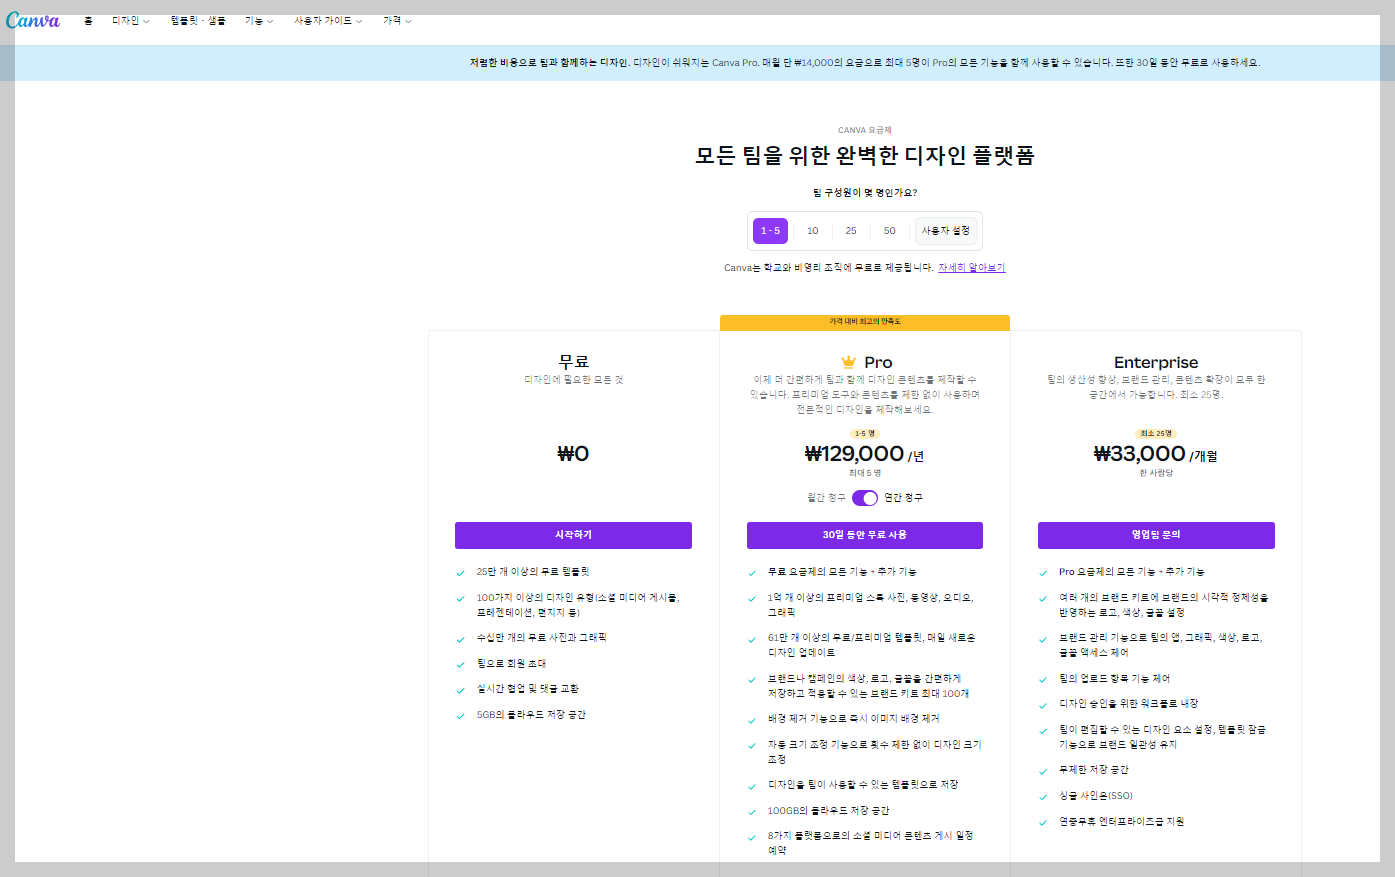The image size is (1395, 877).
Task: Click the 디자인을 팀이 사용할 수 있는 템플릿으로 저장 row
Action: [863, 785]
